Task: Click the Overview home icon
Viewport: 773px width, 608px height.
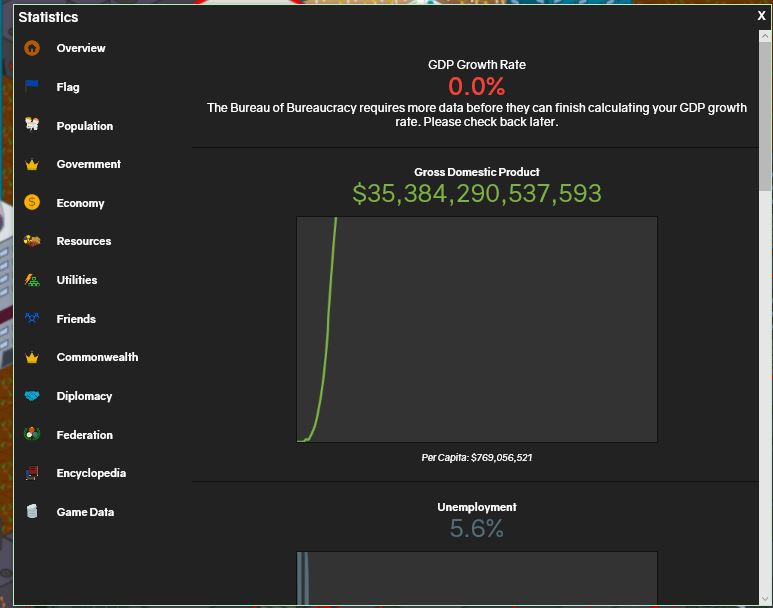Action: tap(32, 48)
